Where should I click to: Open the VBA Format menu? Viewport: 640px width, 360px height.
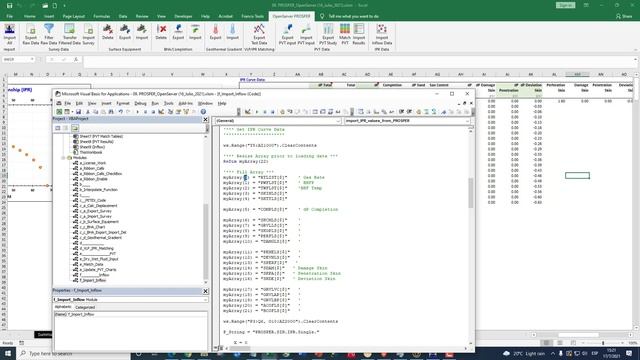[x=122, y=103]
